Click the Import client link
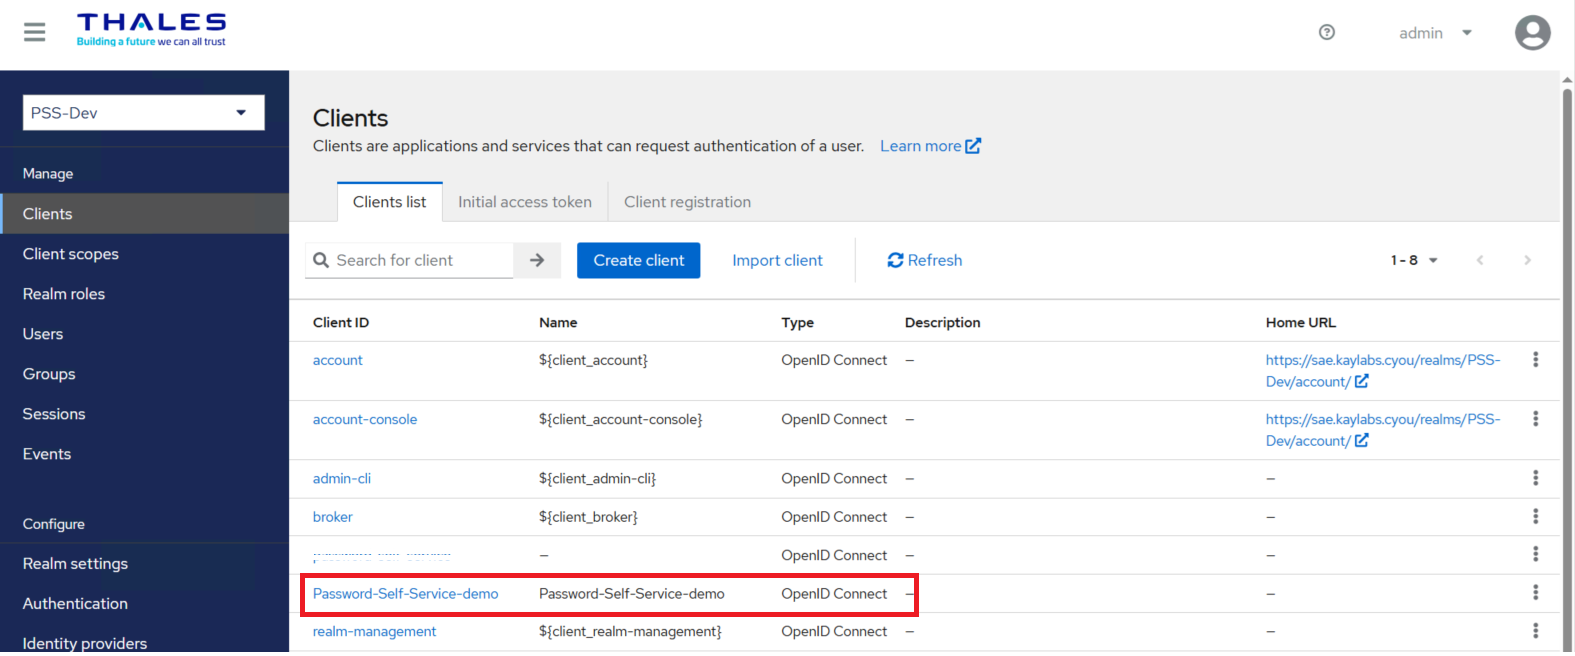This screenshot has width=1575, height=656. tap(777, 260)
